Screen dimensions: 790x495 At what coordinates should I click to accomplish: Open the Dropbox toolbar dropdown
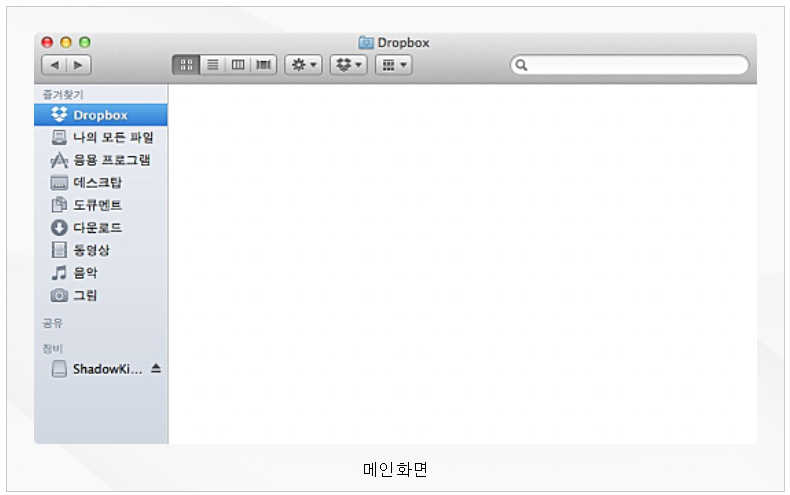click(x=349, y=65)
